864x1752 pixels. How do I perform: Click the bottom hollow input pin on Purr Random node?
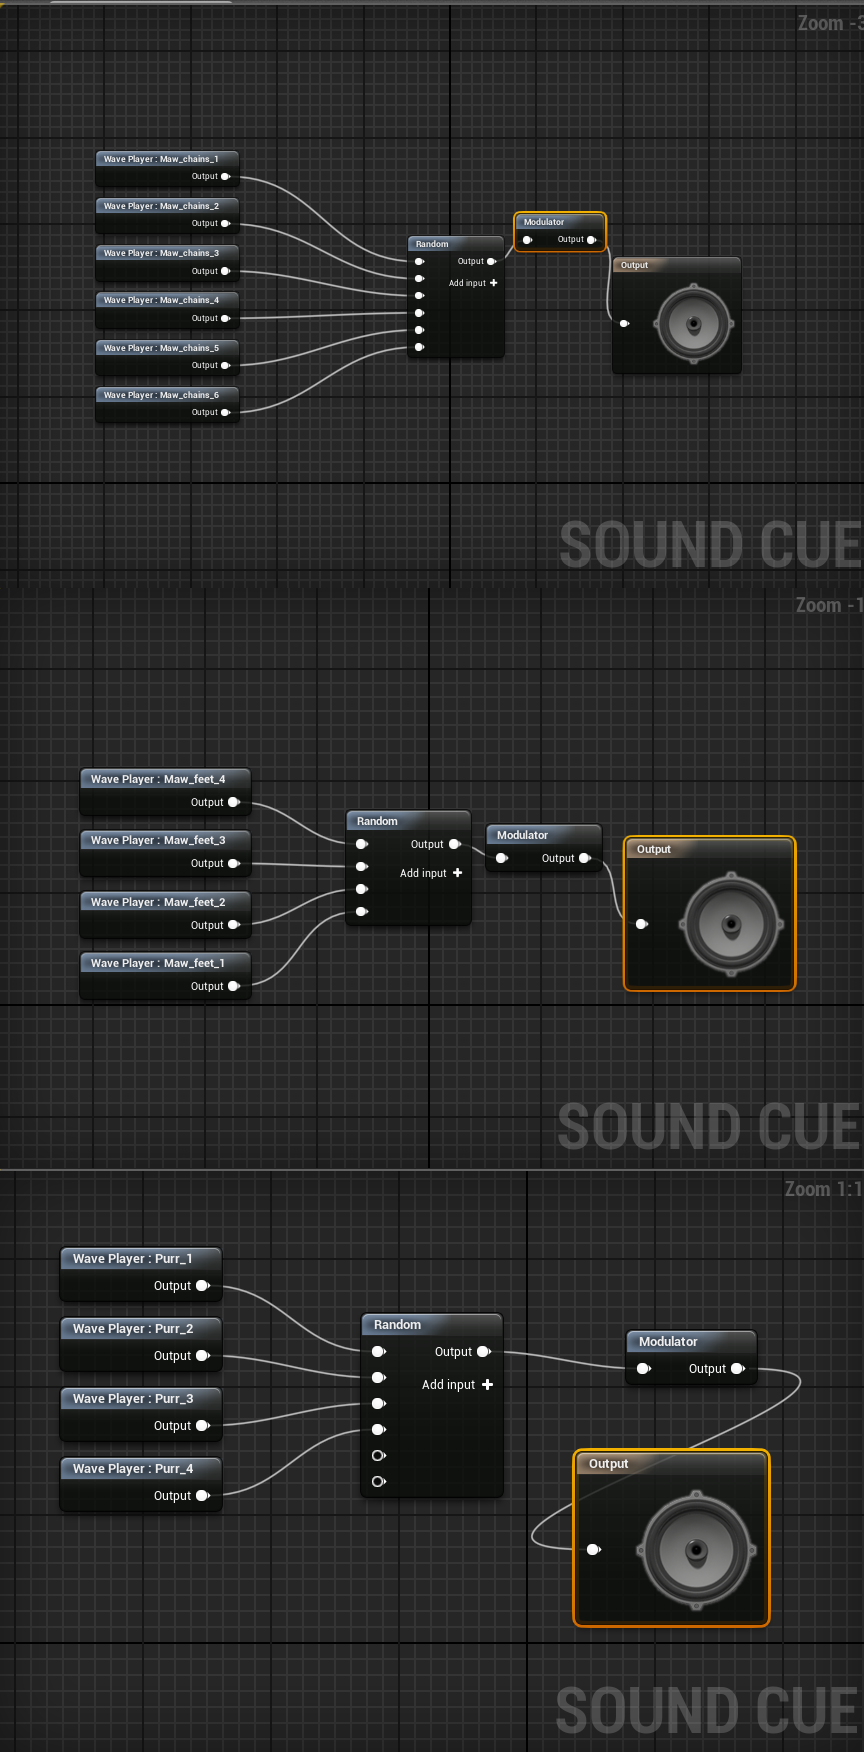(378, 1481)
